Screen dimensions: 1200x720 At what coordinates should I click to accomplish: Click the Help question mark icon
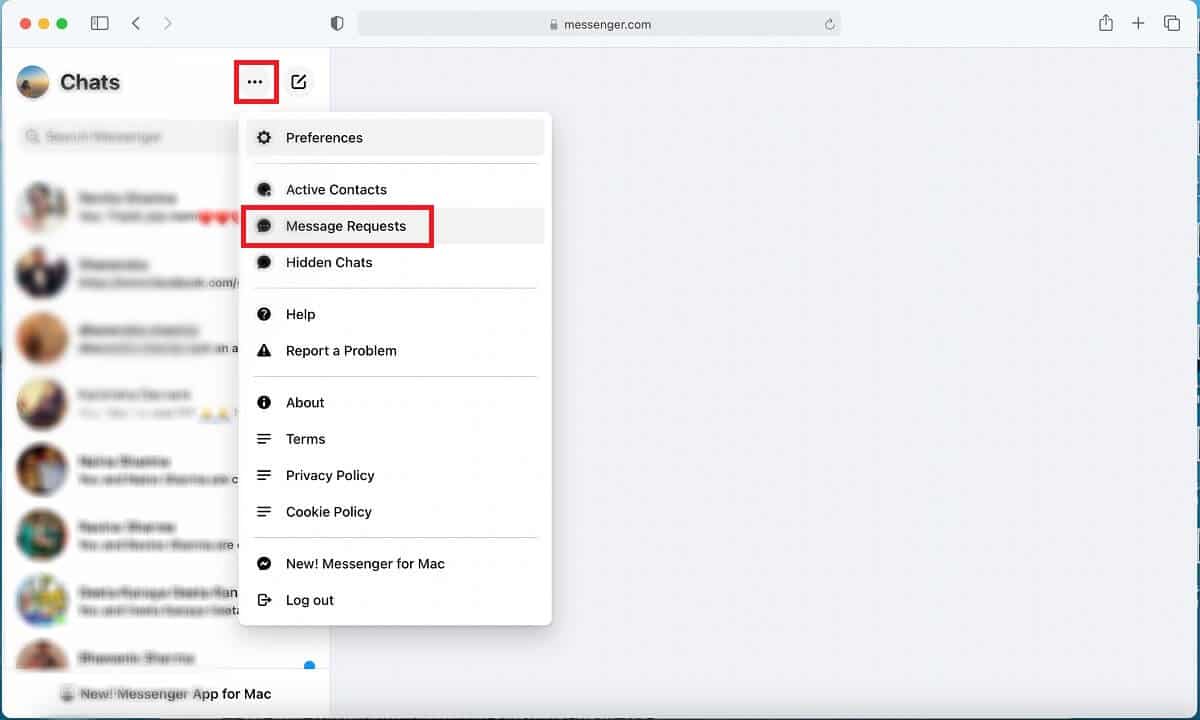[x=263, y=314]
